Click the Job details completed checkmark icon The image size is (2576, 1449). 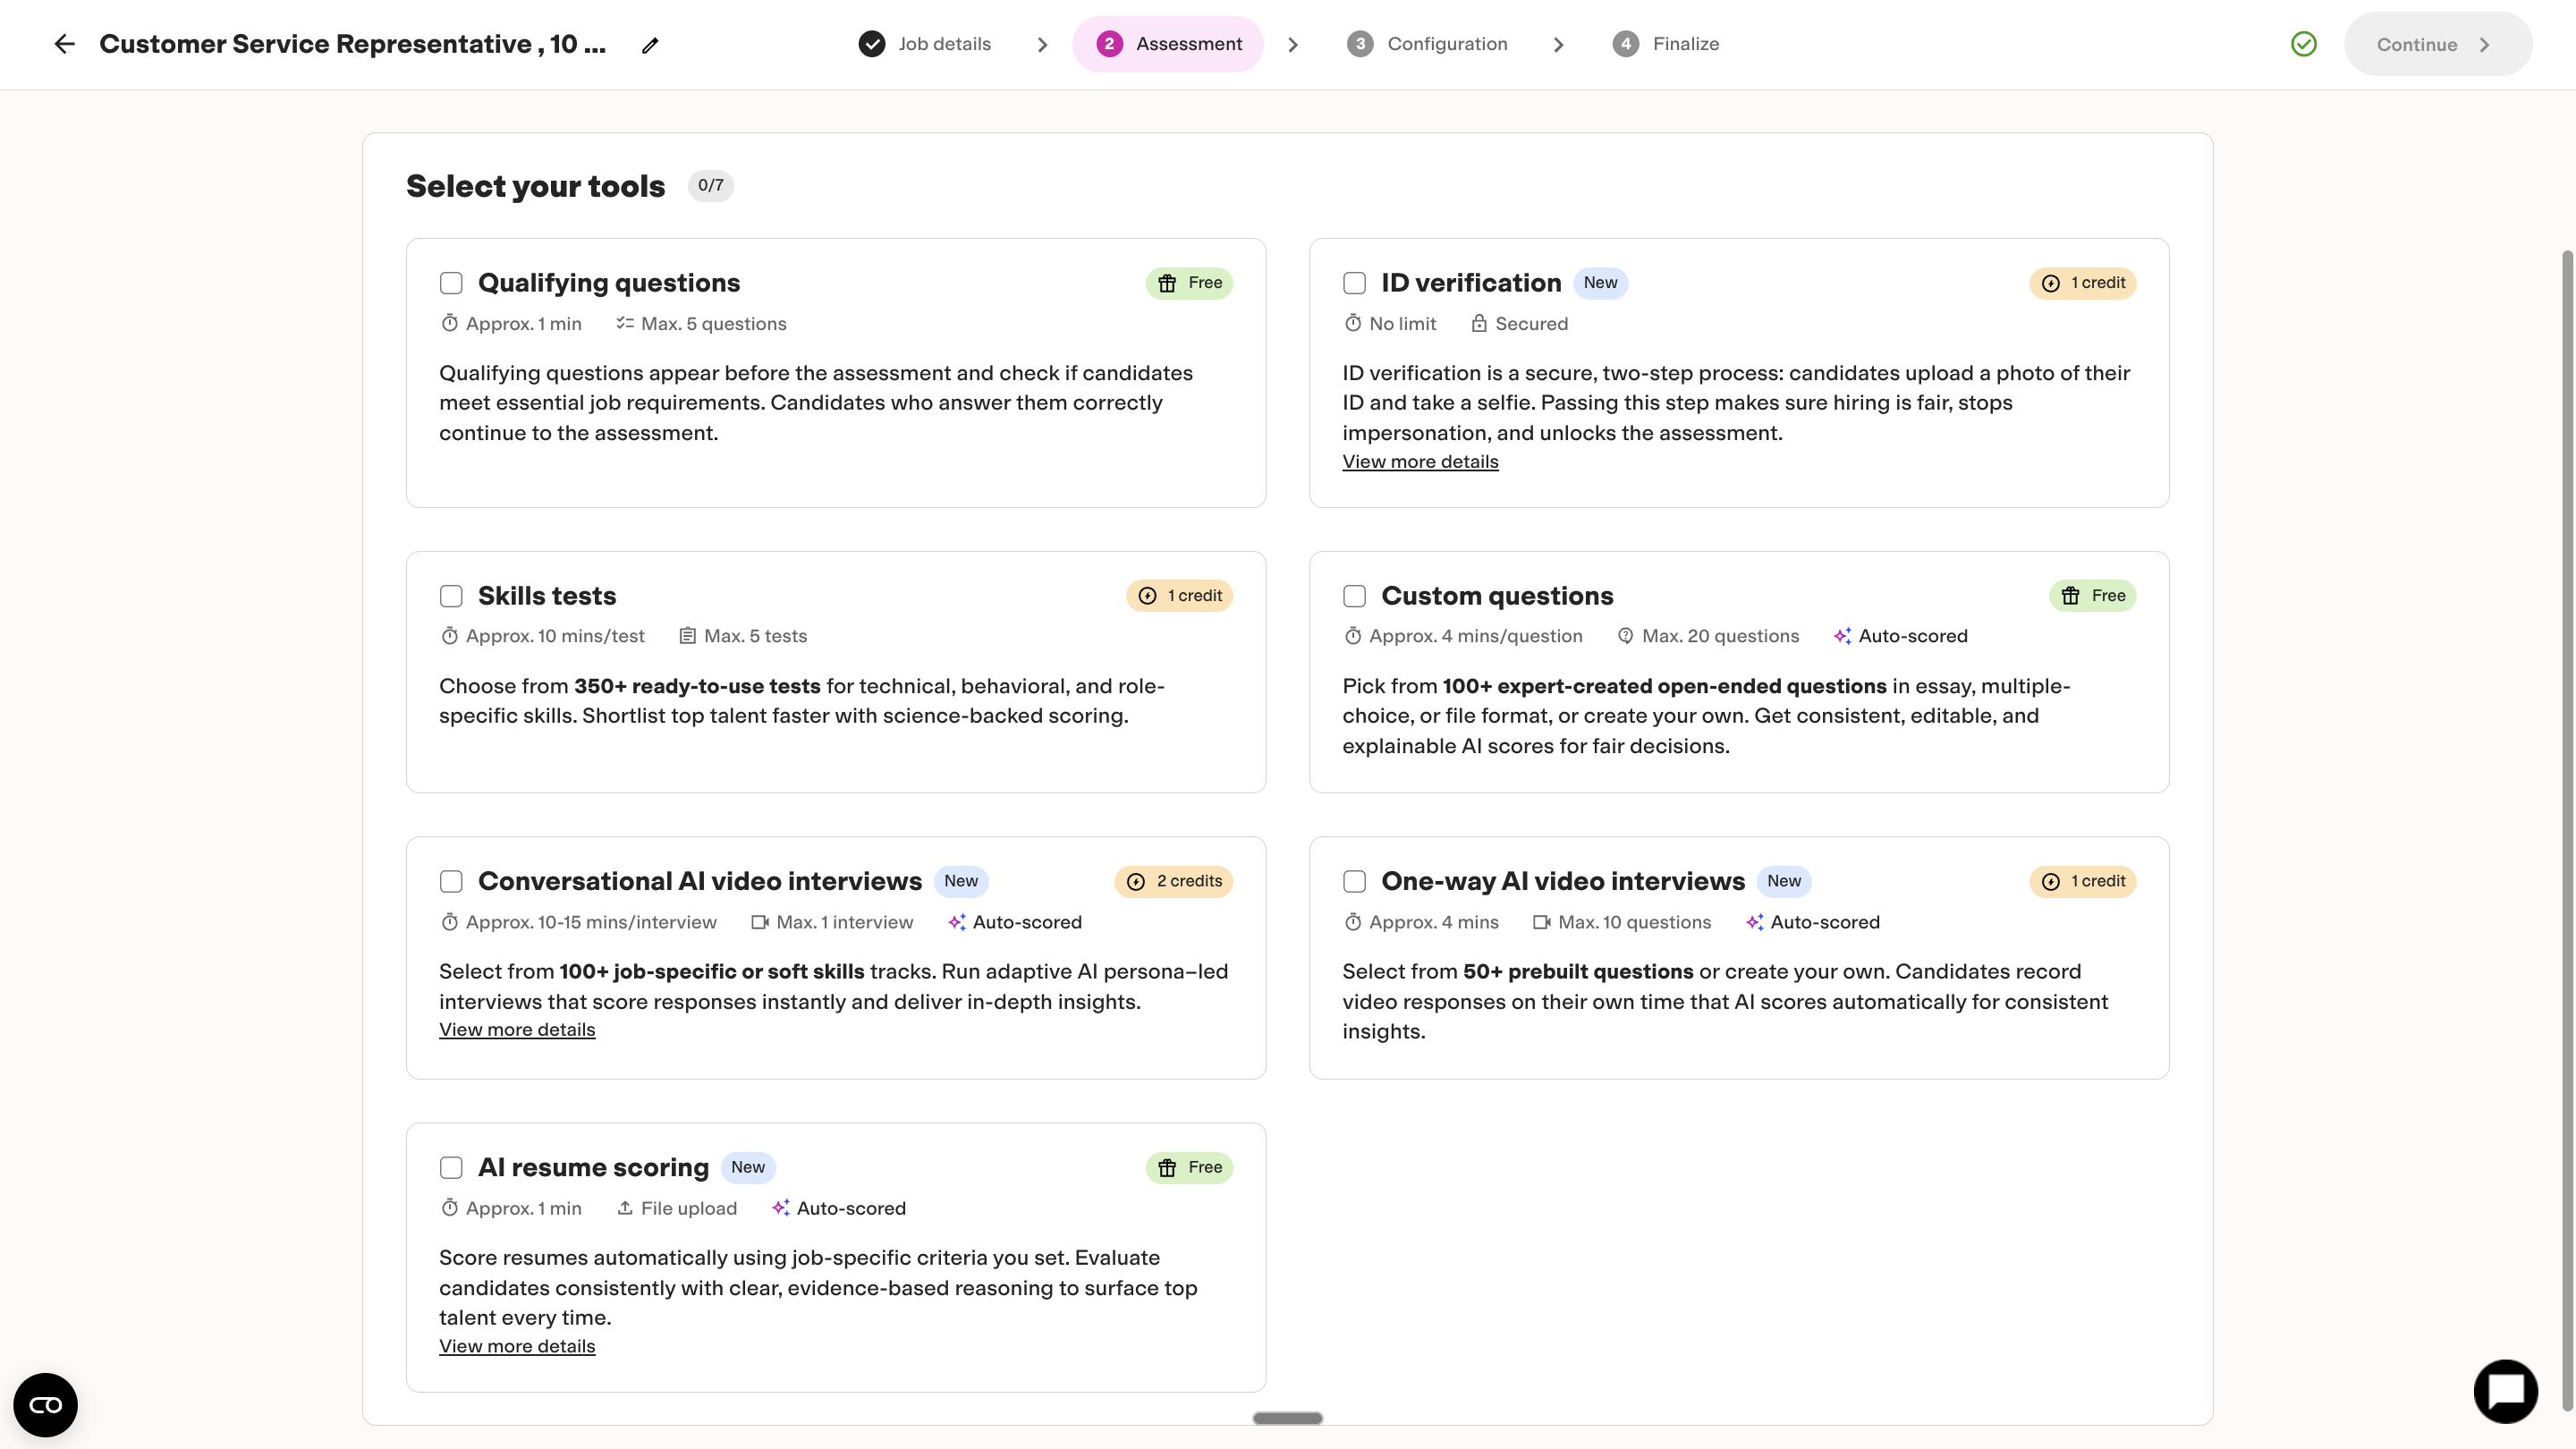click(872, 44)
